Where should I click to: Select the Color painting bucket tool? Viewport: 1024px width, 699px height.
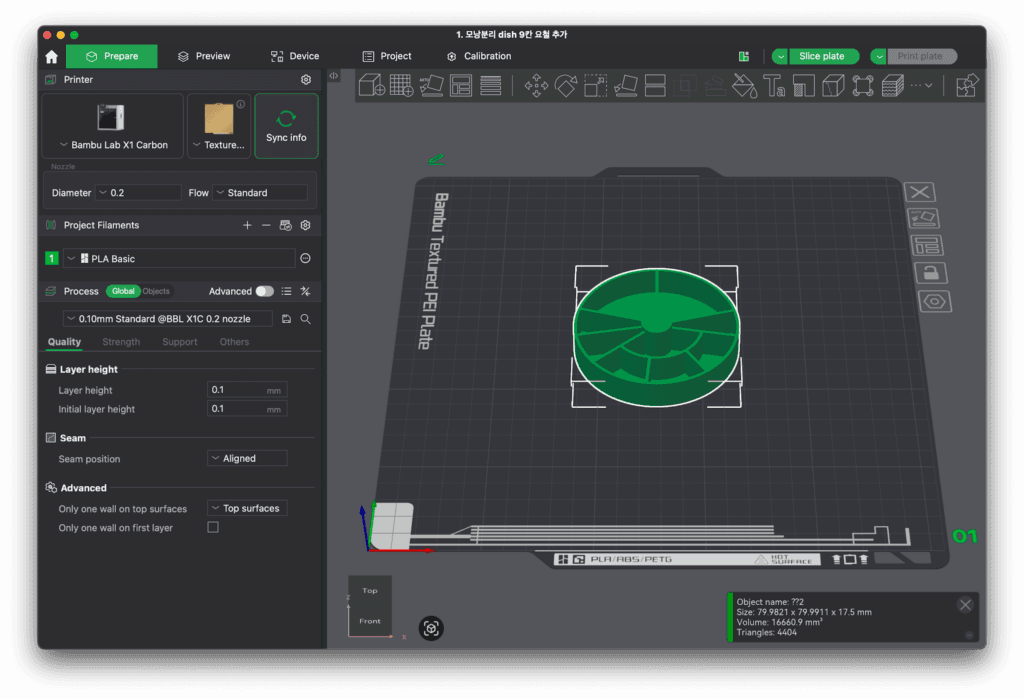pos(744,86)
